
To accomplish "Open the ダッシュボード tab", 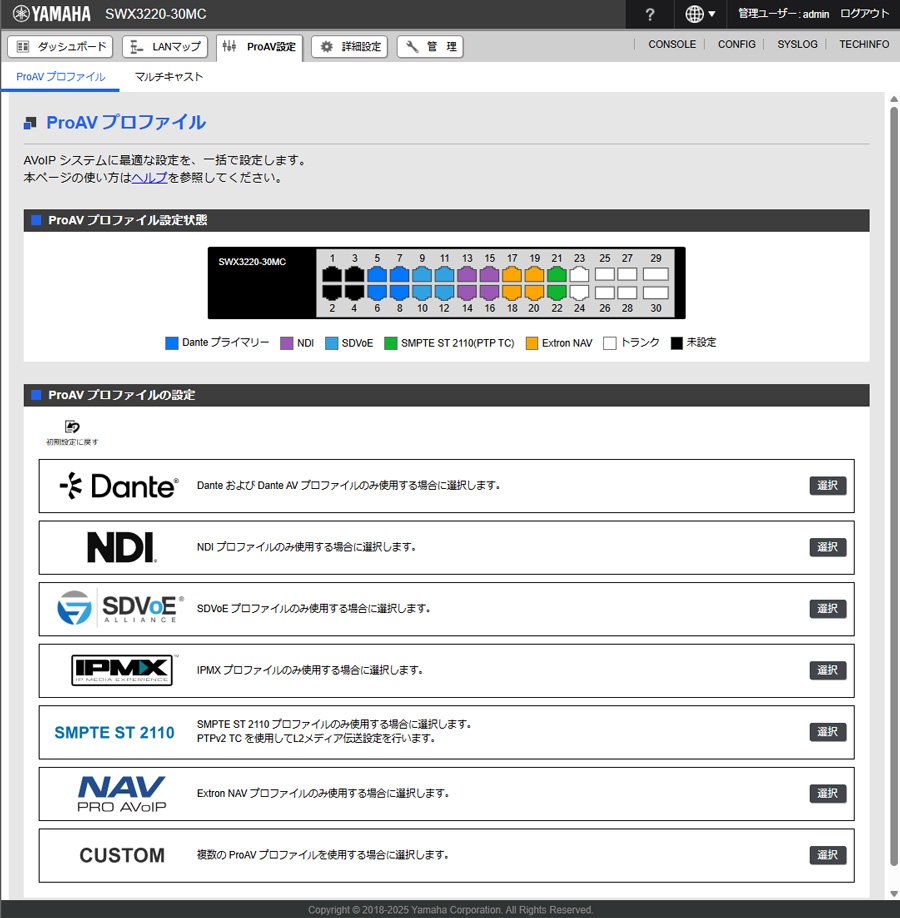I will tap(62, 47).
